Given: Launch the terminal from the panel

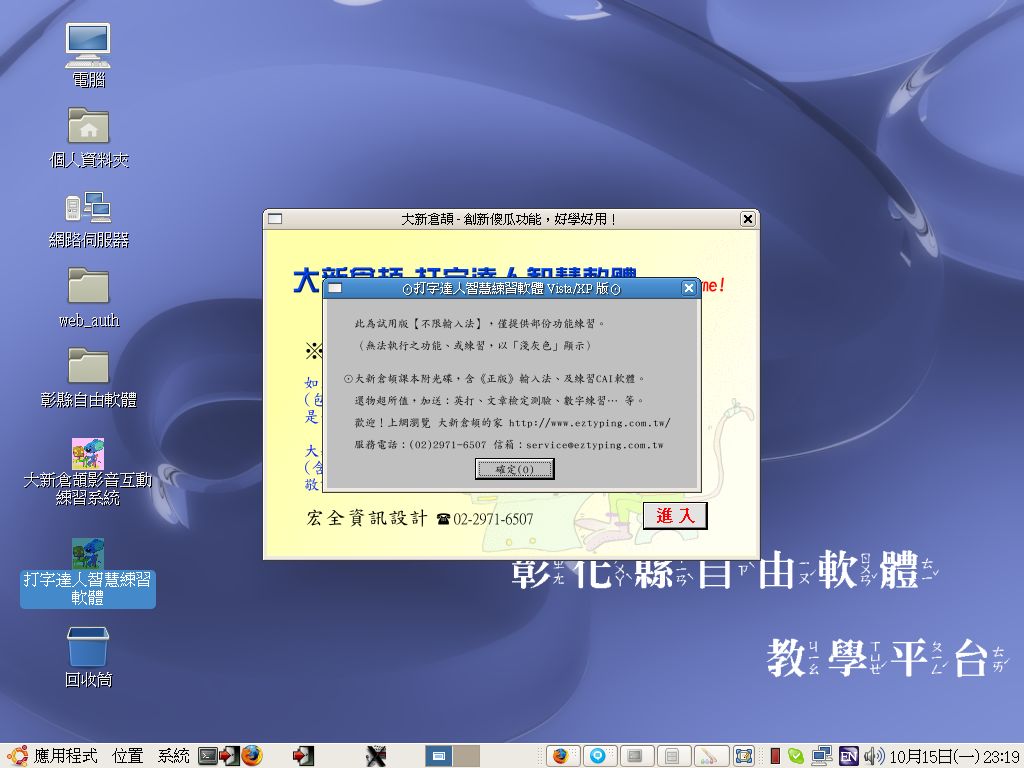Looking at the screenshot, I should pos(208,756).
